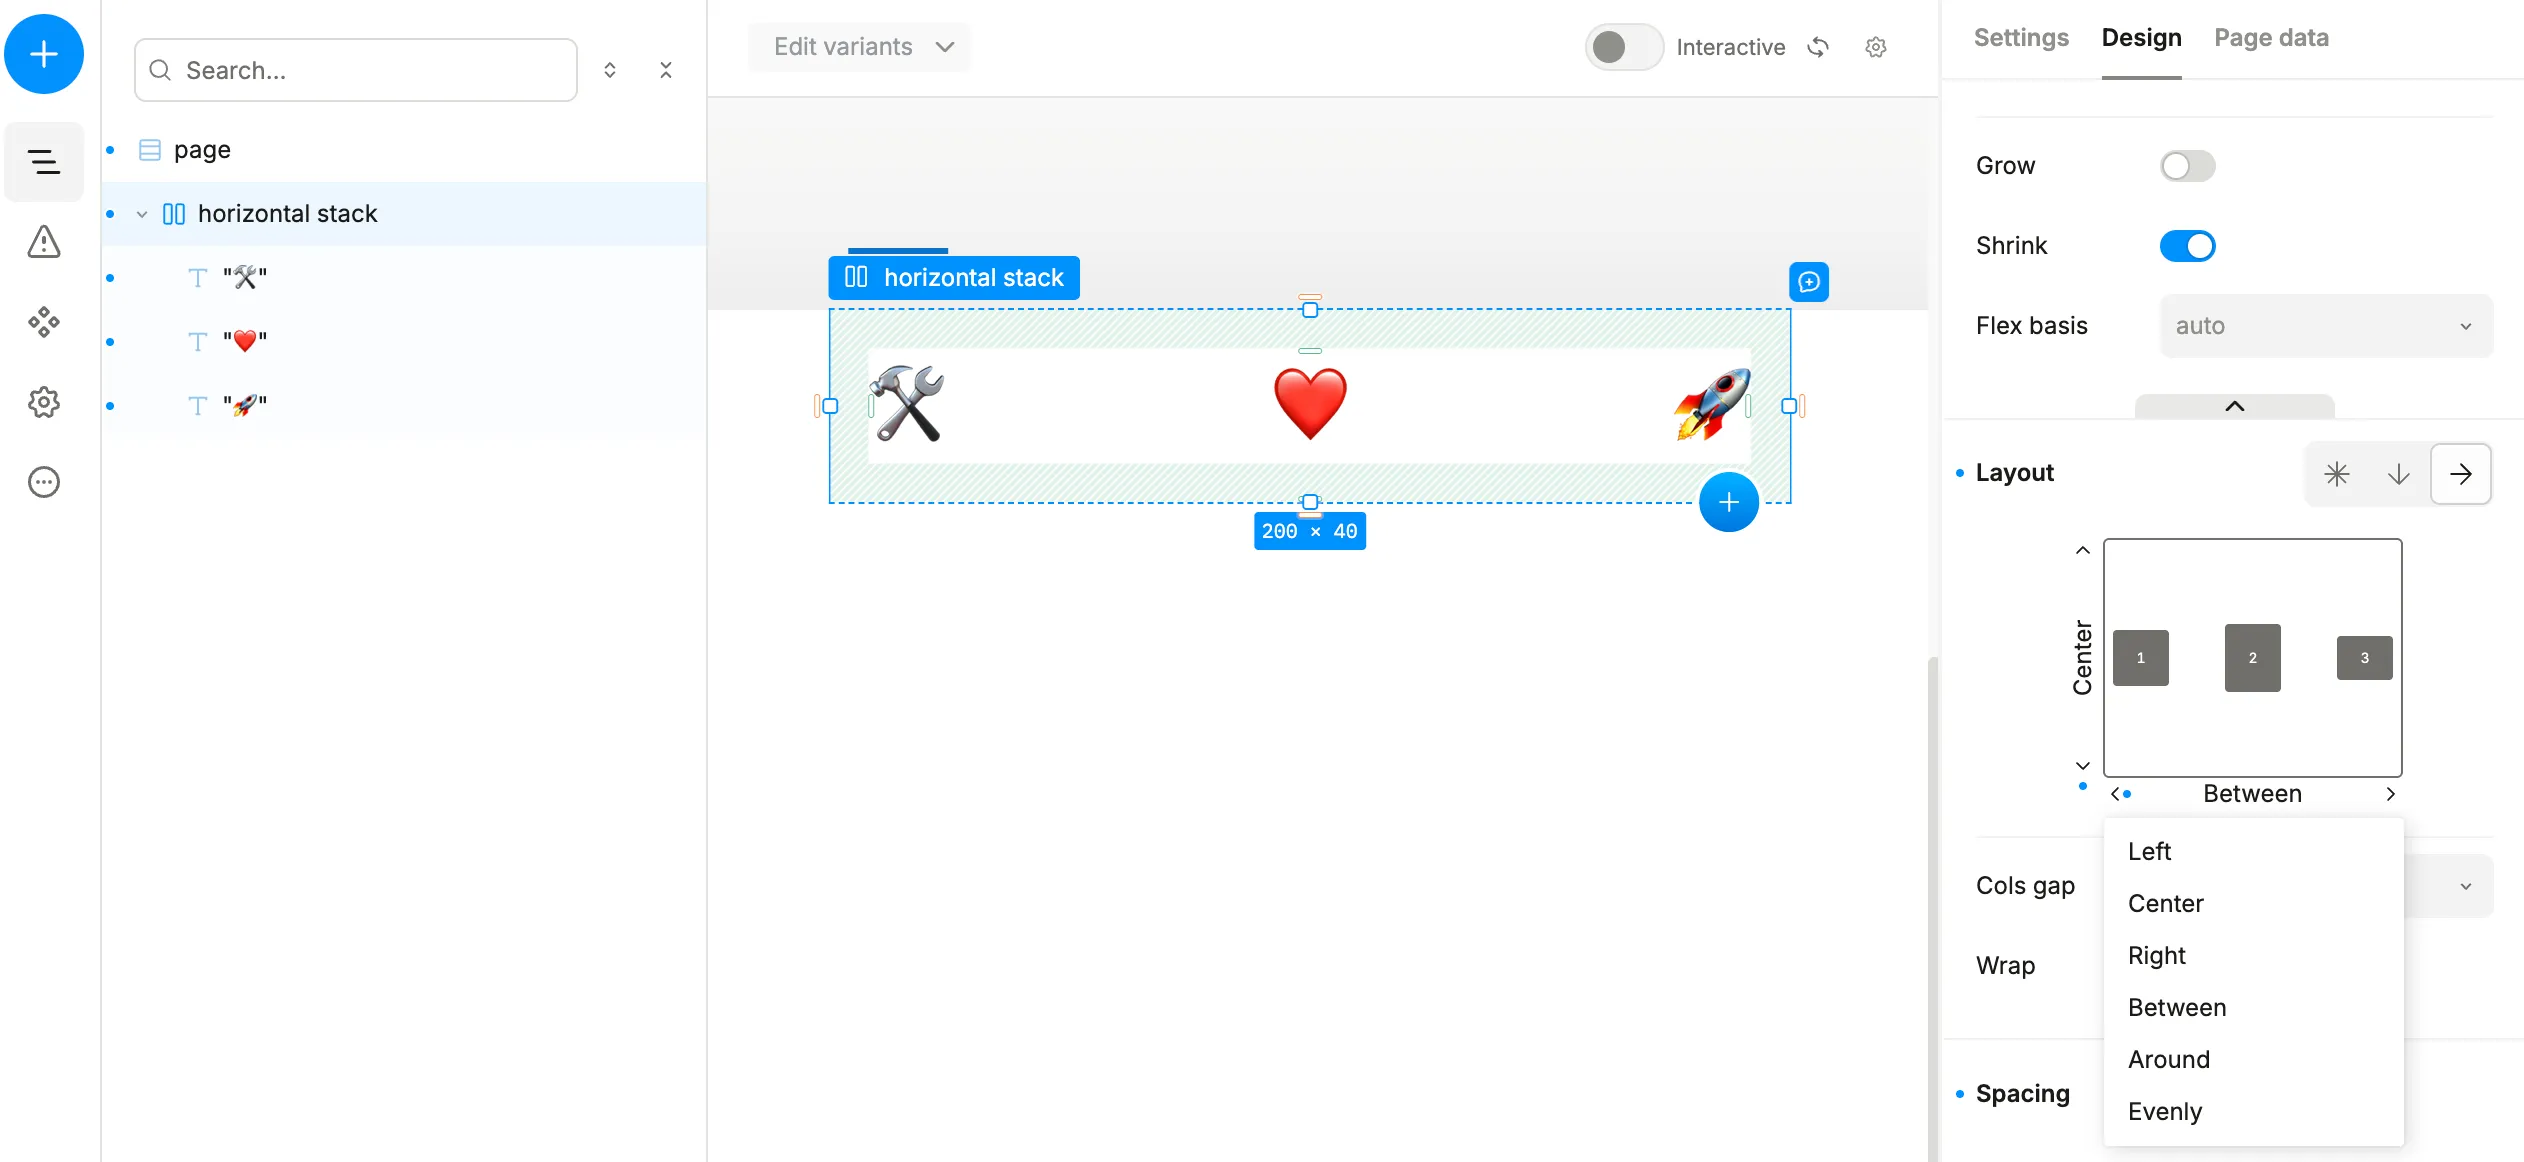
Task: Open the components diamond icon panel
Action: point(44,322)
